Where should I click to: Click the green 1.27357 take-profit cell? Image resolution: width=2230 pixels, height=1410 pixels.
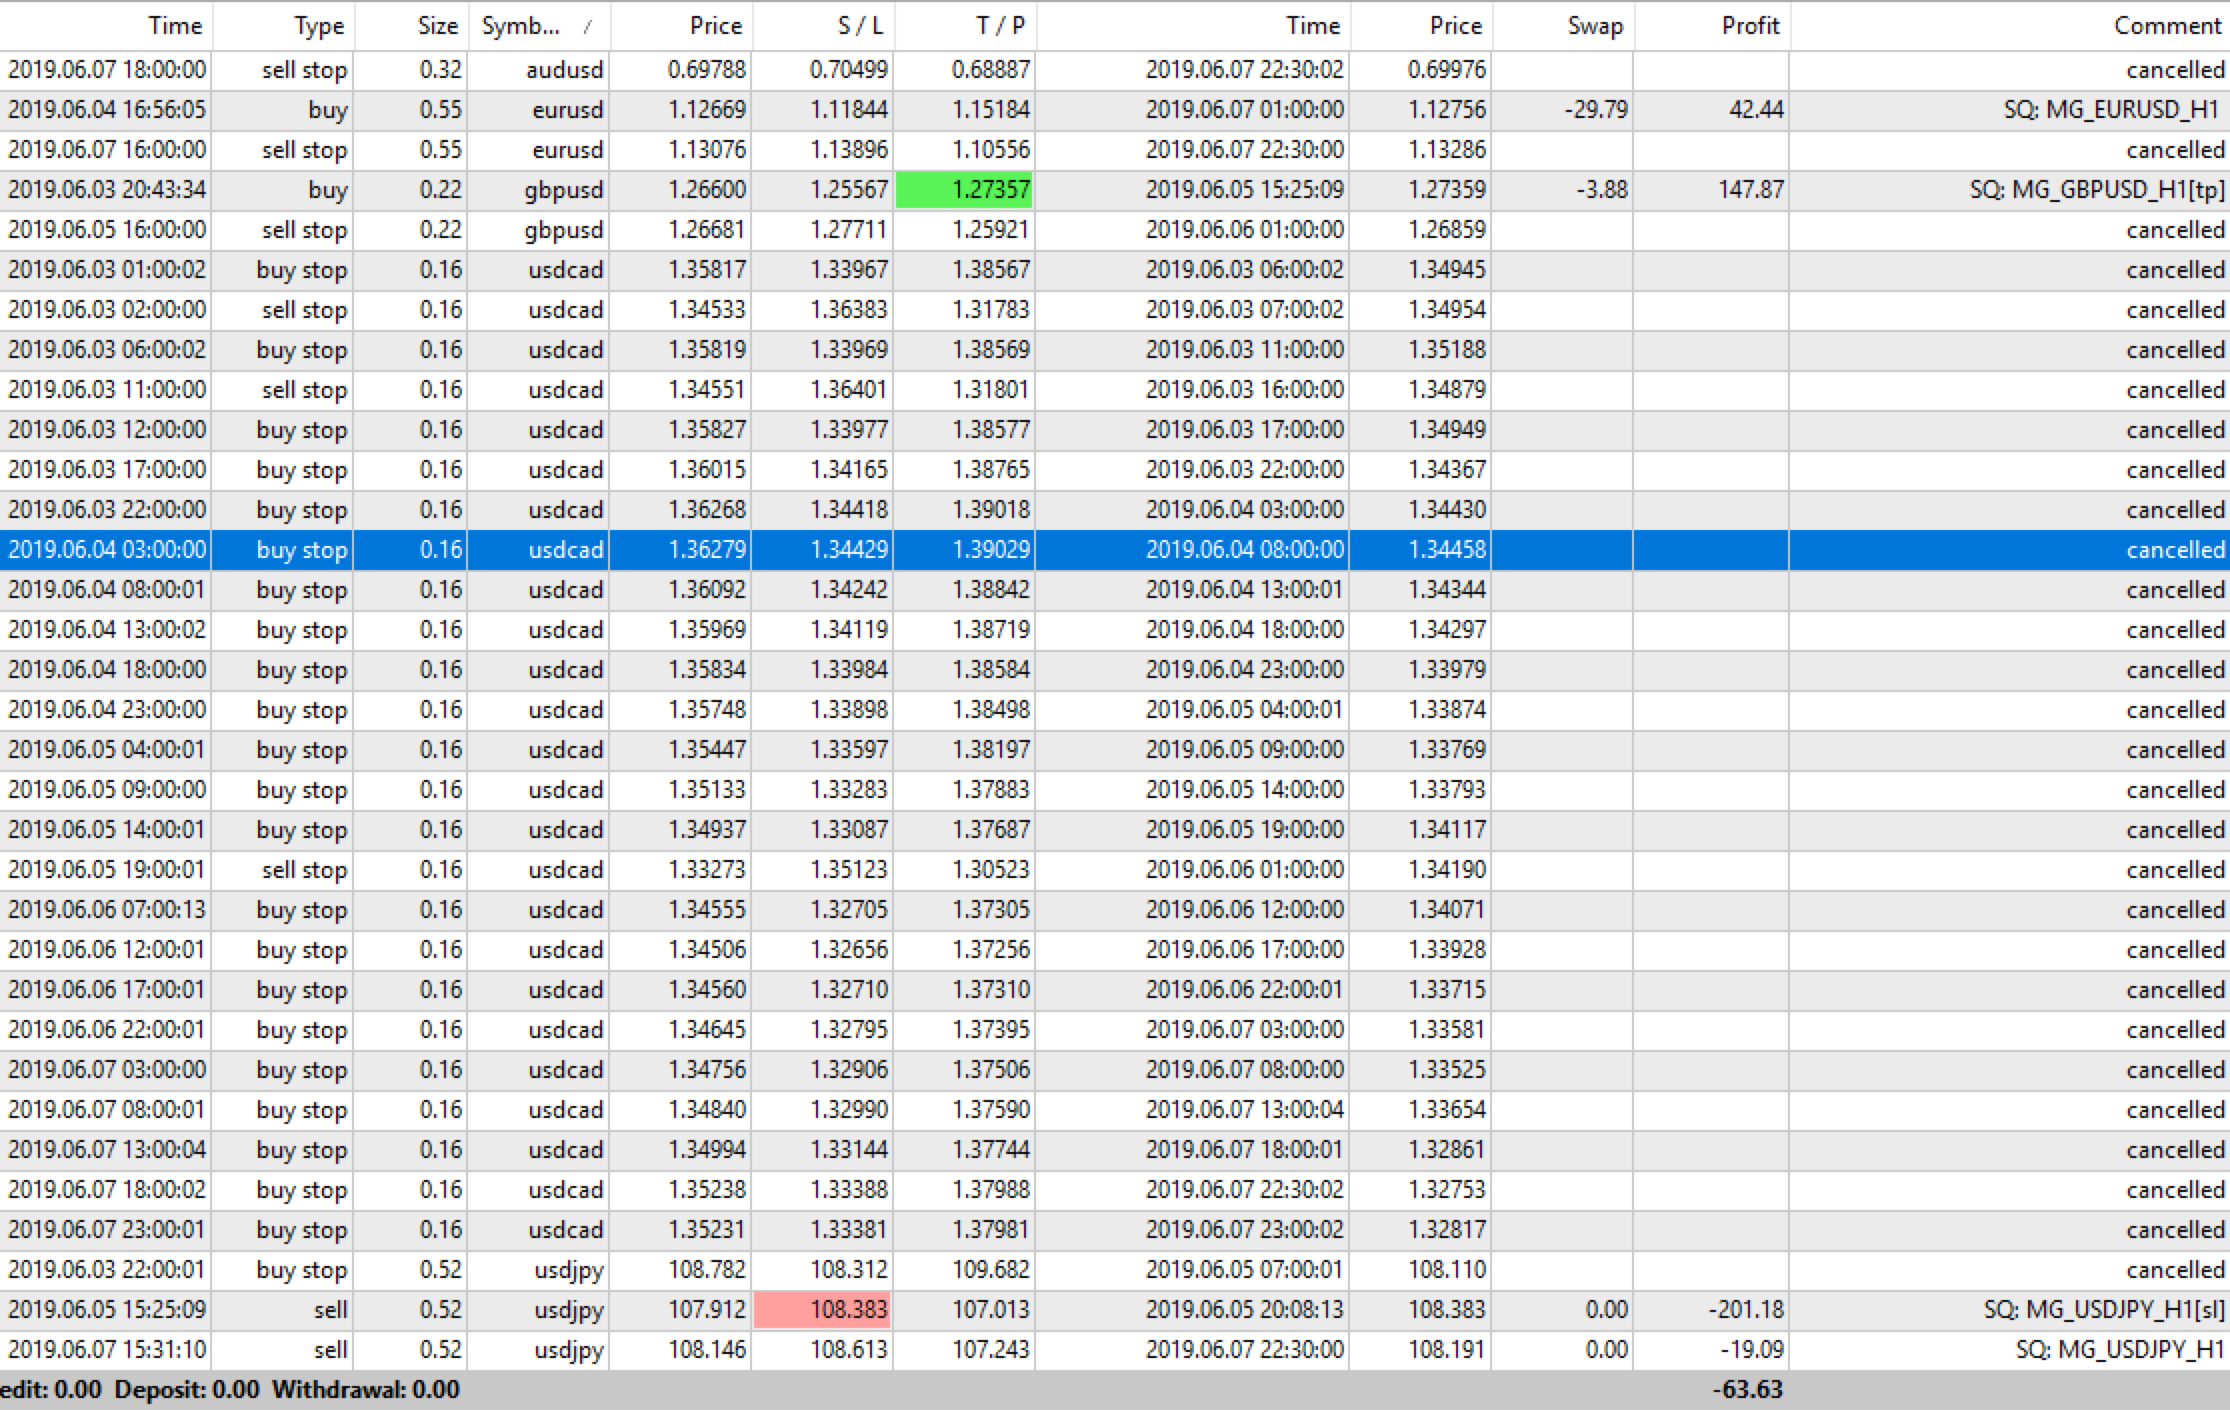965,190
